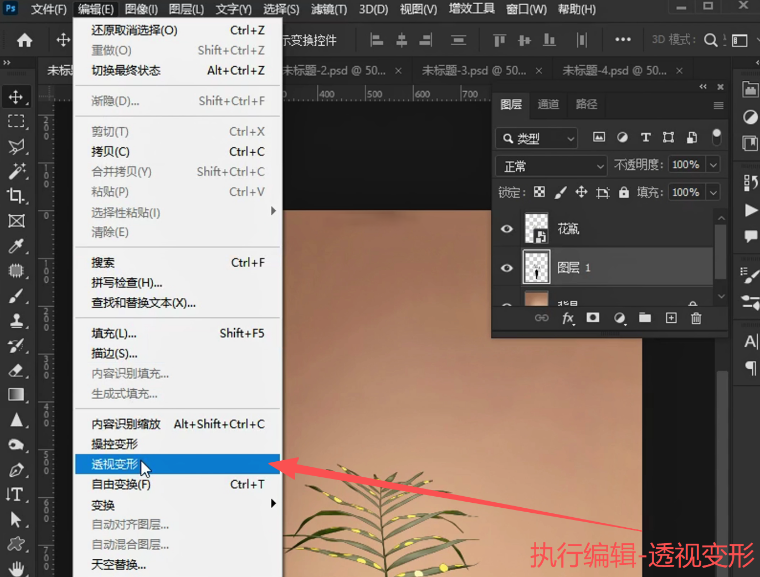Select the Clone Stamp tool
760x577 pixels.
(x=16, y=321)
